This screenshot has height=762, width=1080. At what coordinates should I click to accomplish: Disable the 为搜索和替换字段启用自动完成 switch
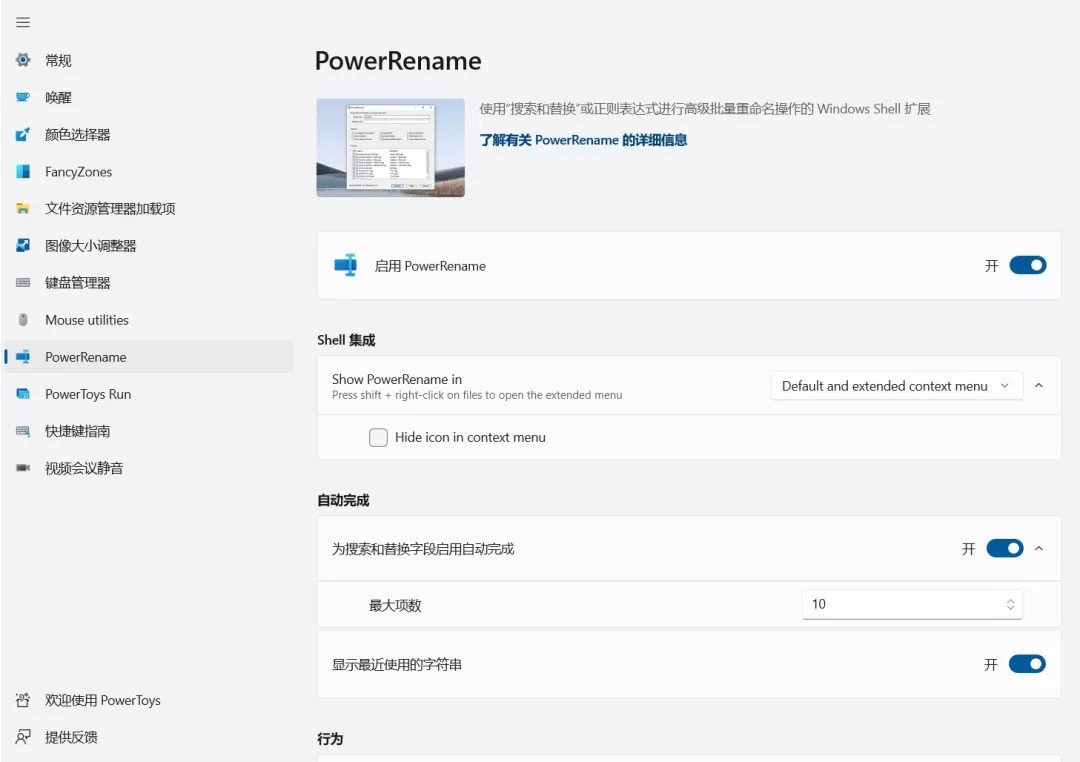click(1004, 548)
